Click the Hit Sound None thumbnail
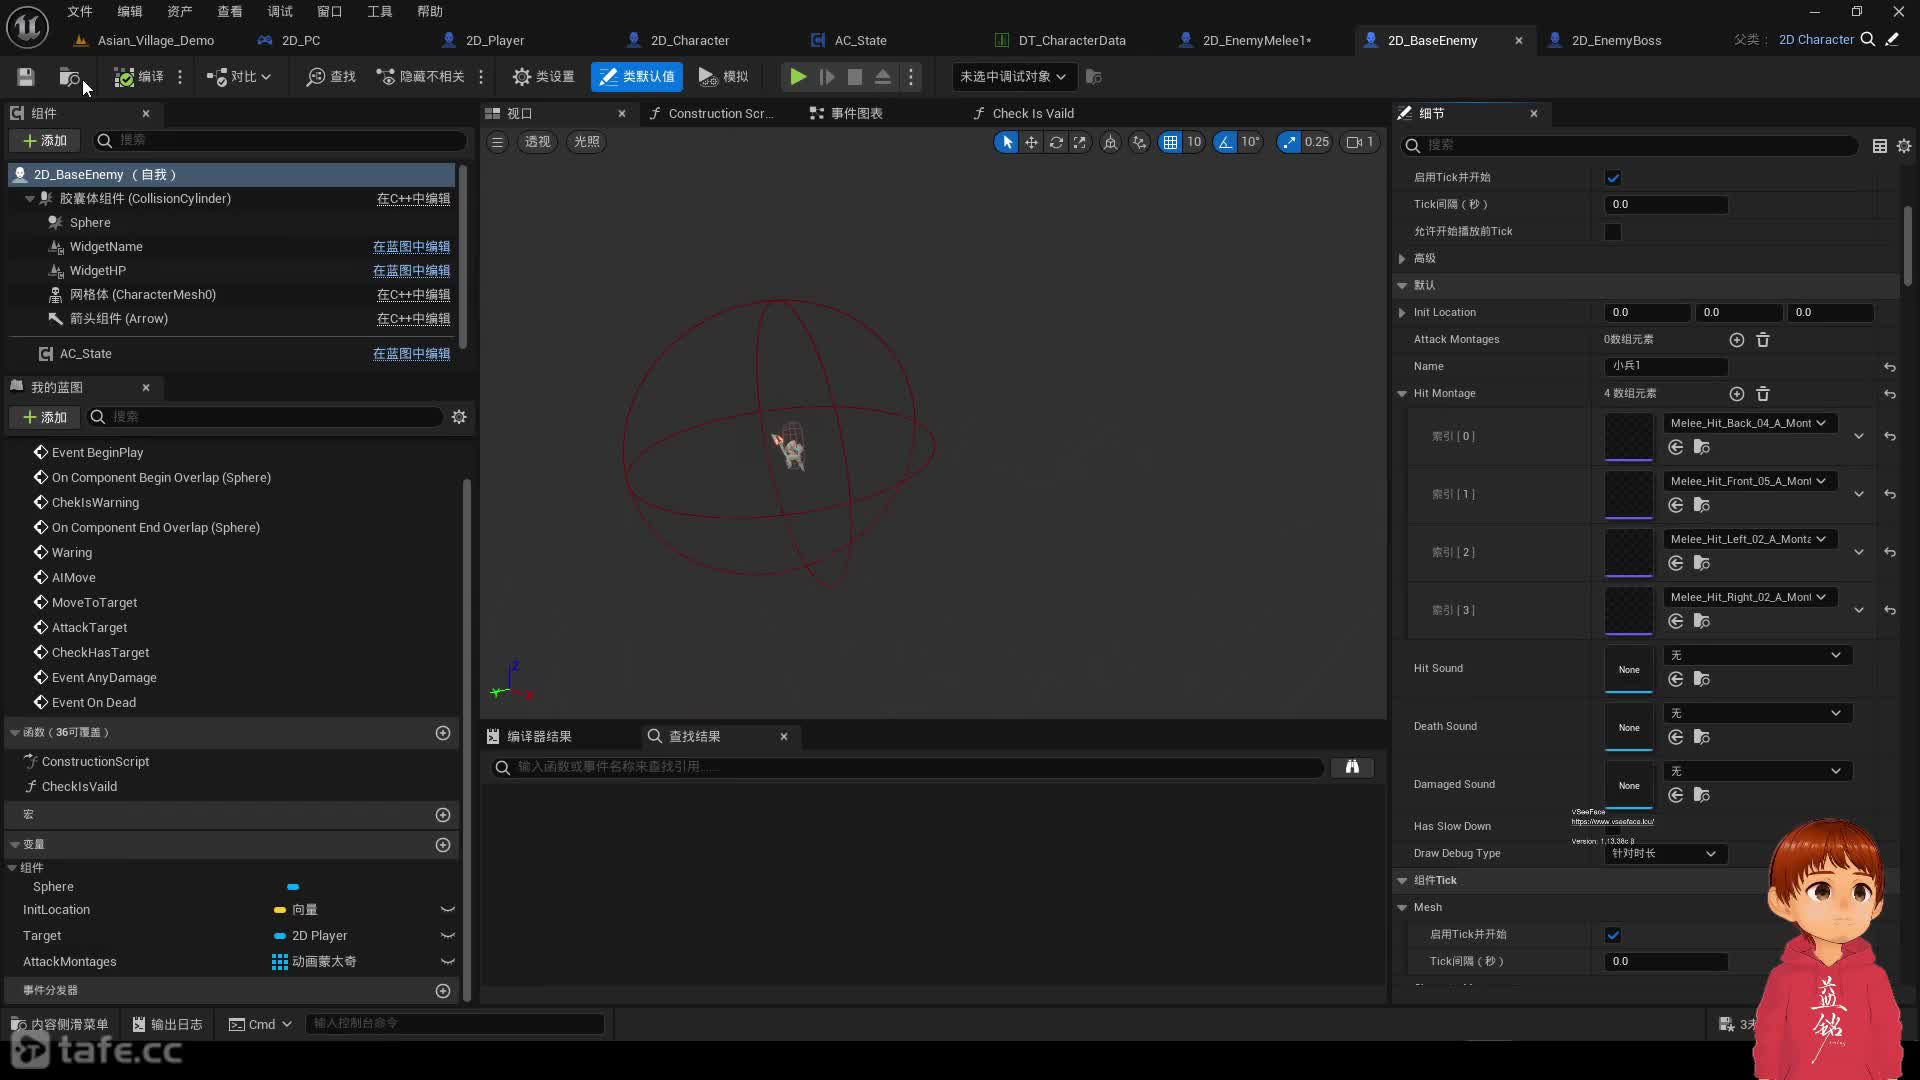1920x1080 pixels. click(1629, 670)
